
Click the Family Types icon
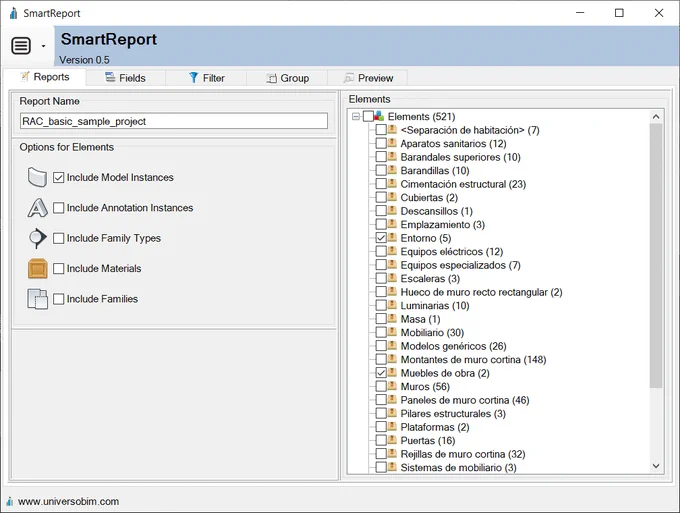click(x=37, y=238)
